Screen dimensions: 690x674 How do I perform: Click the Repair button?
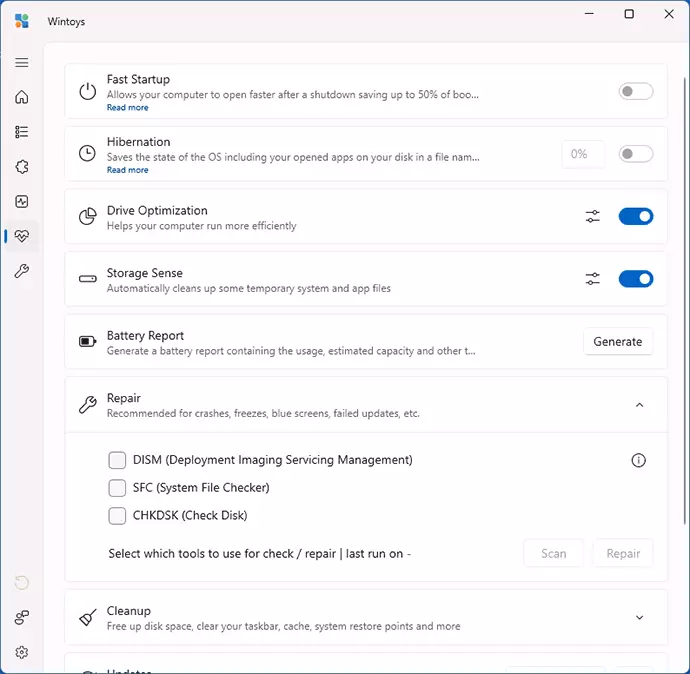pyautogui.click(x=623, y=553)
